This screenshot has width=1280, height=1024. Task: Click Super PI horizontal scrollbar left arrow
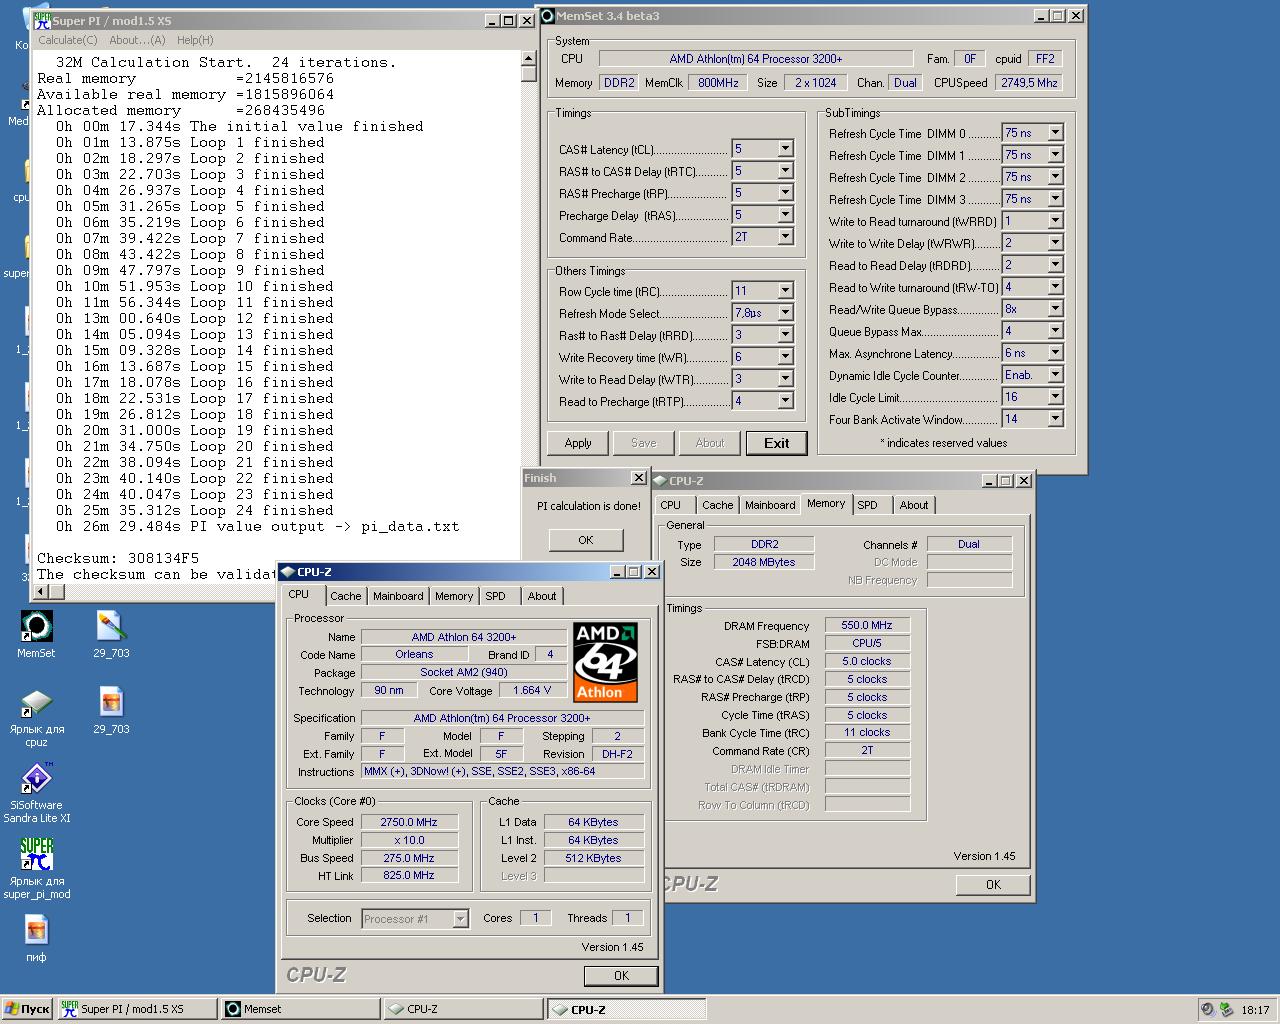(x=41, y=592)
